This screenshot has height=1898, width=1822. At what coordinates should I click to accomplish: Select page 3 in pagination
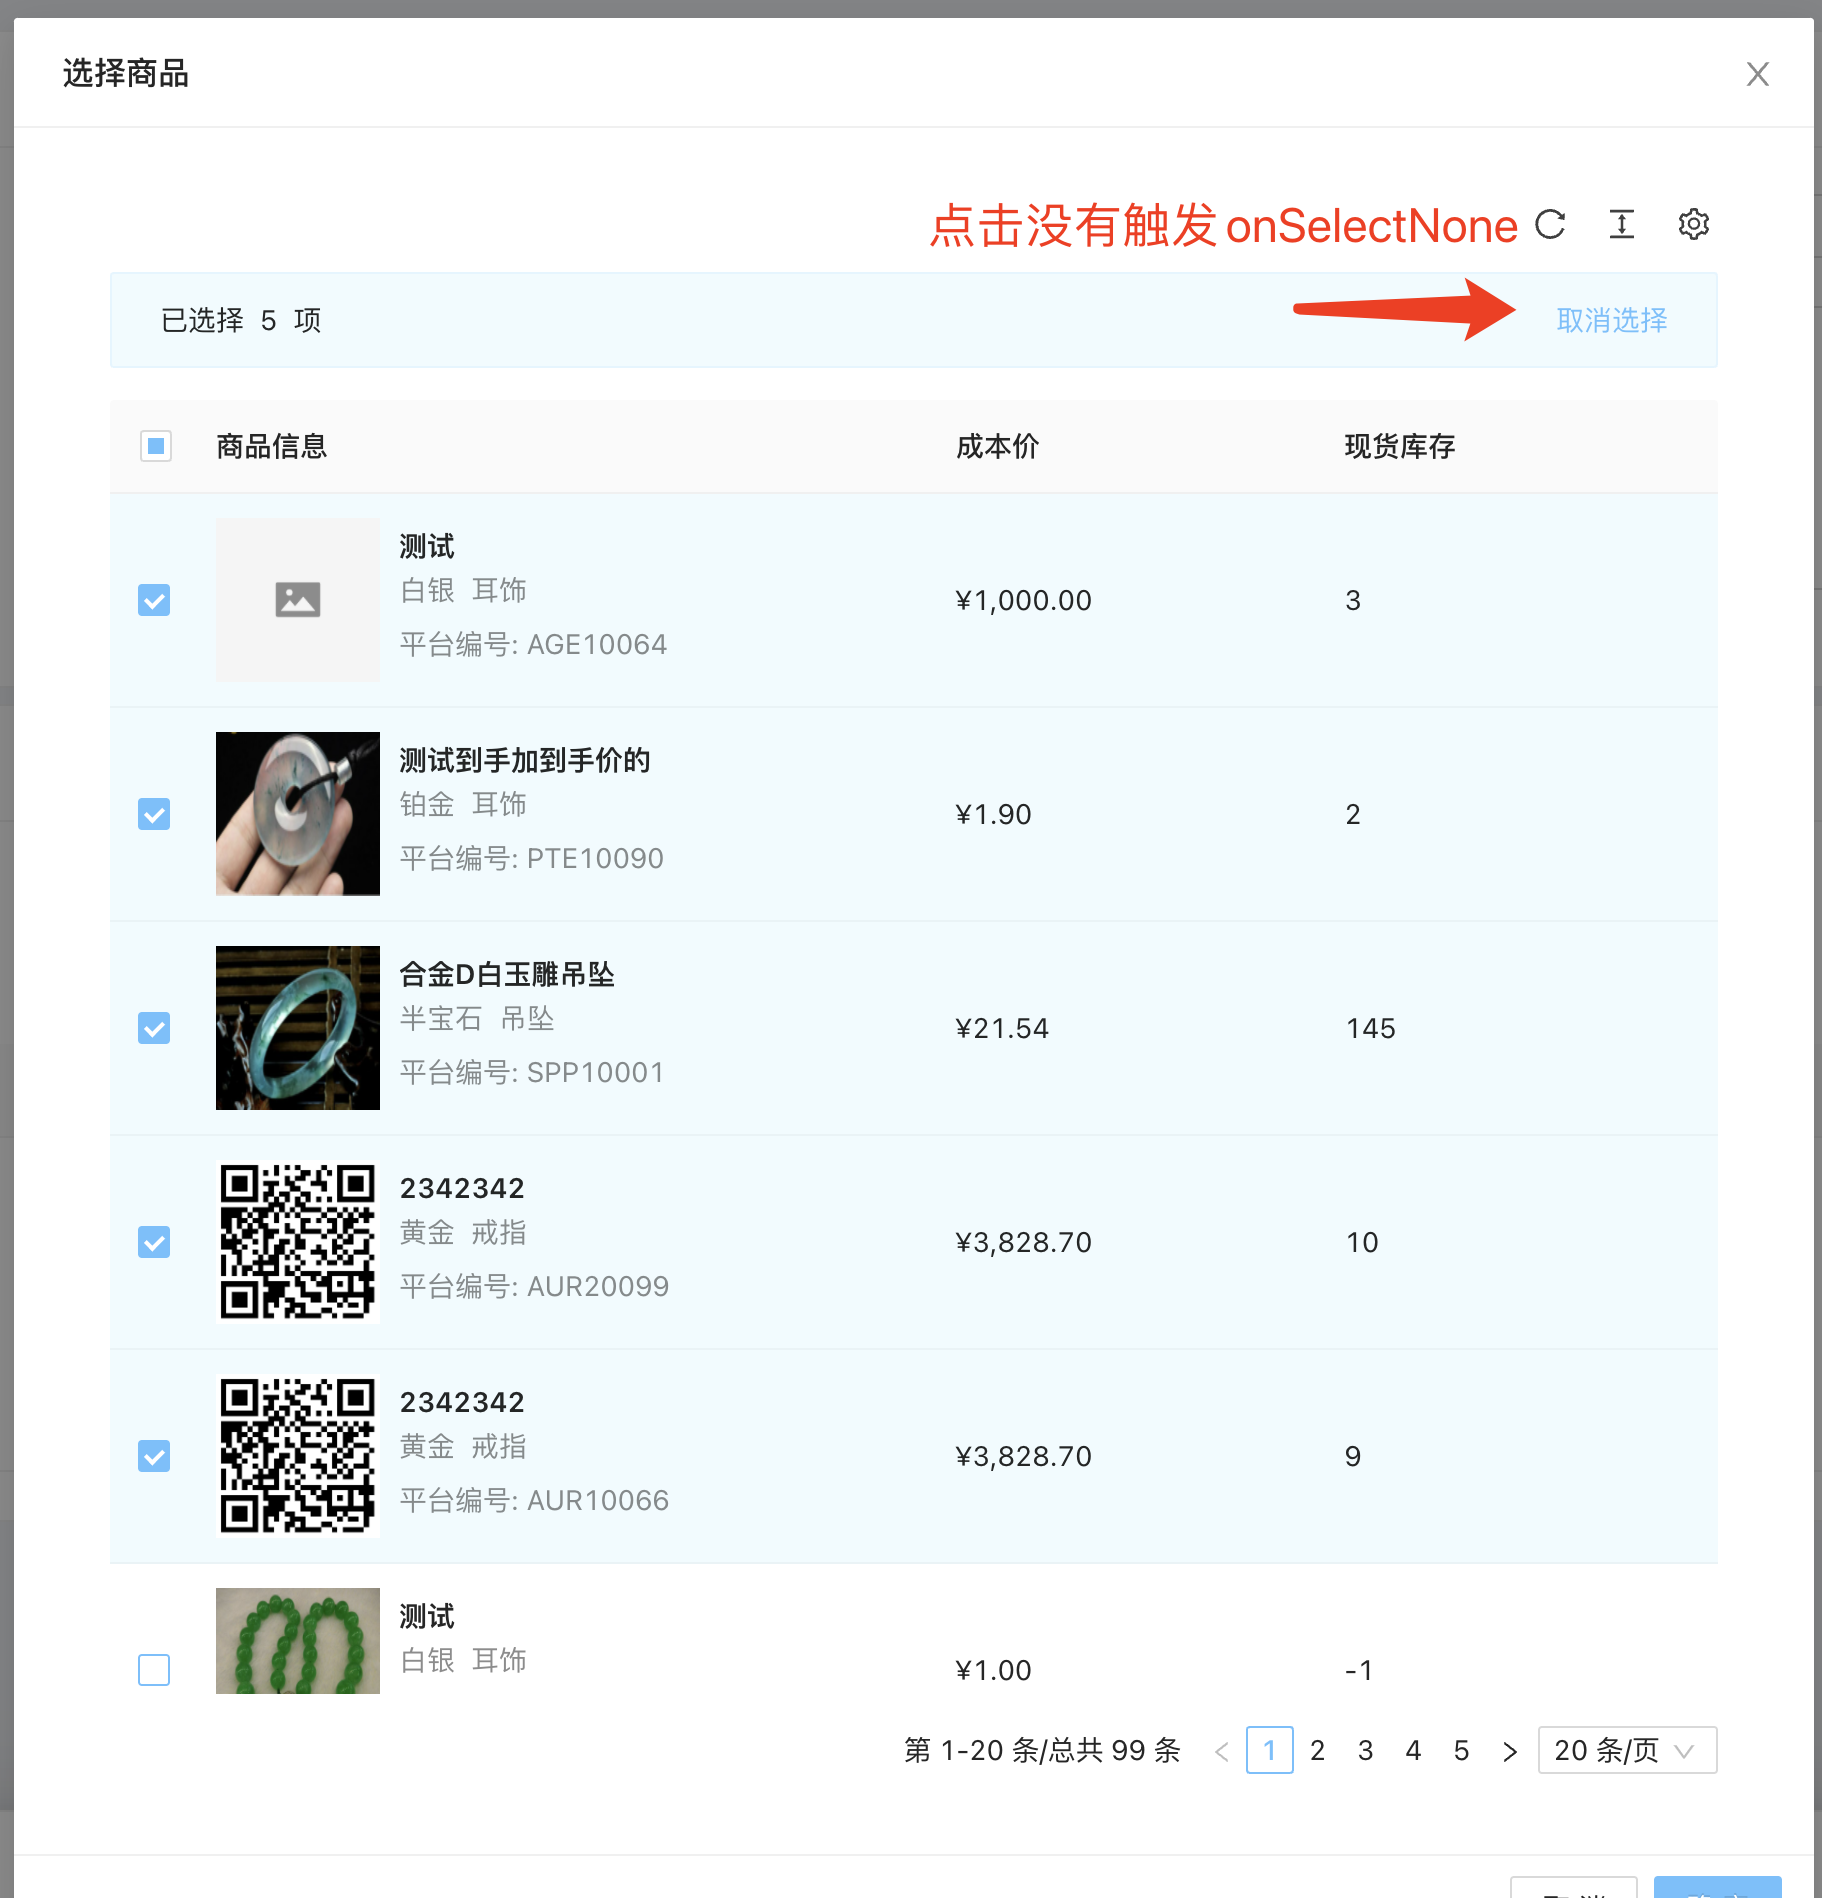1365,1751
